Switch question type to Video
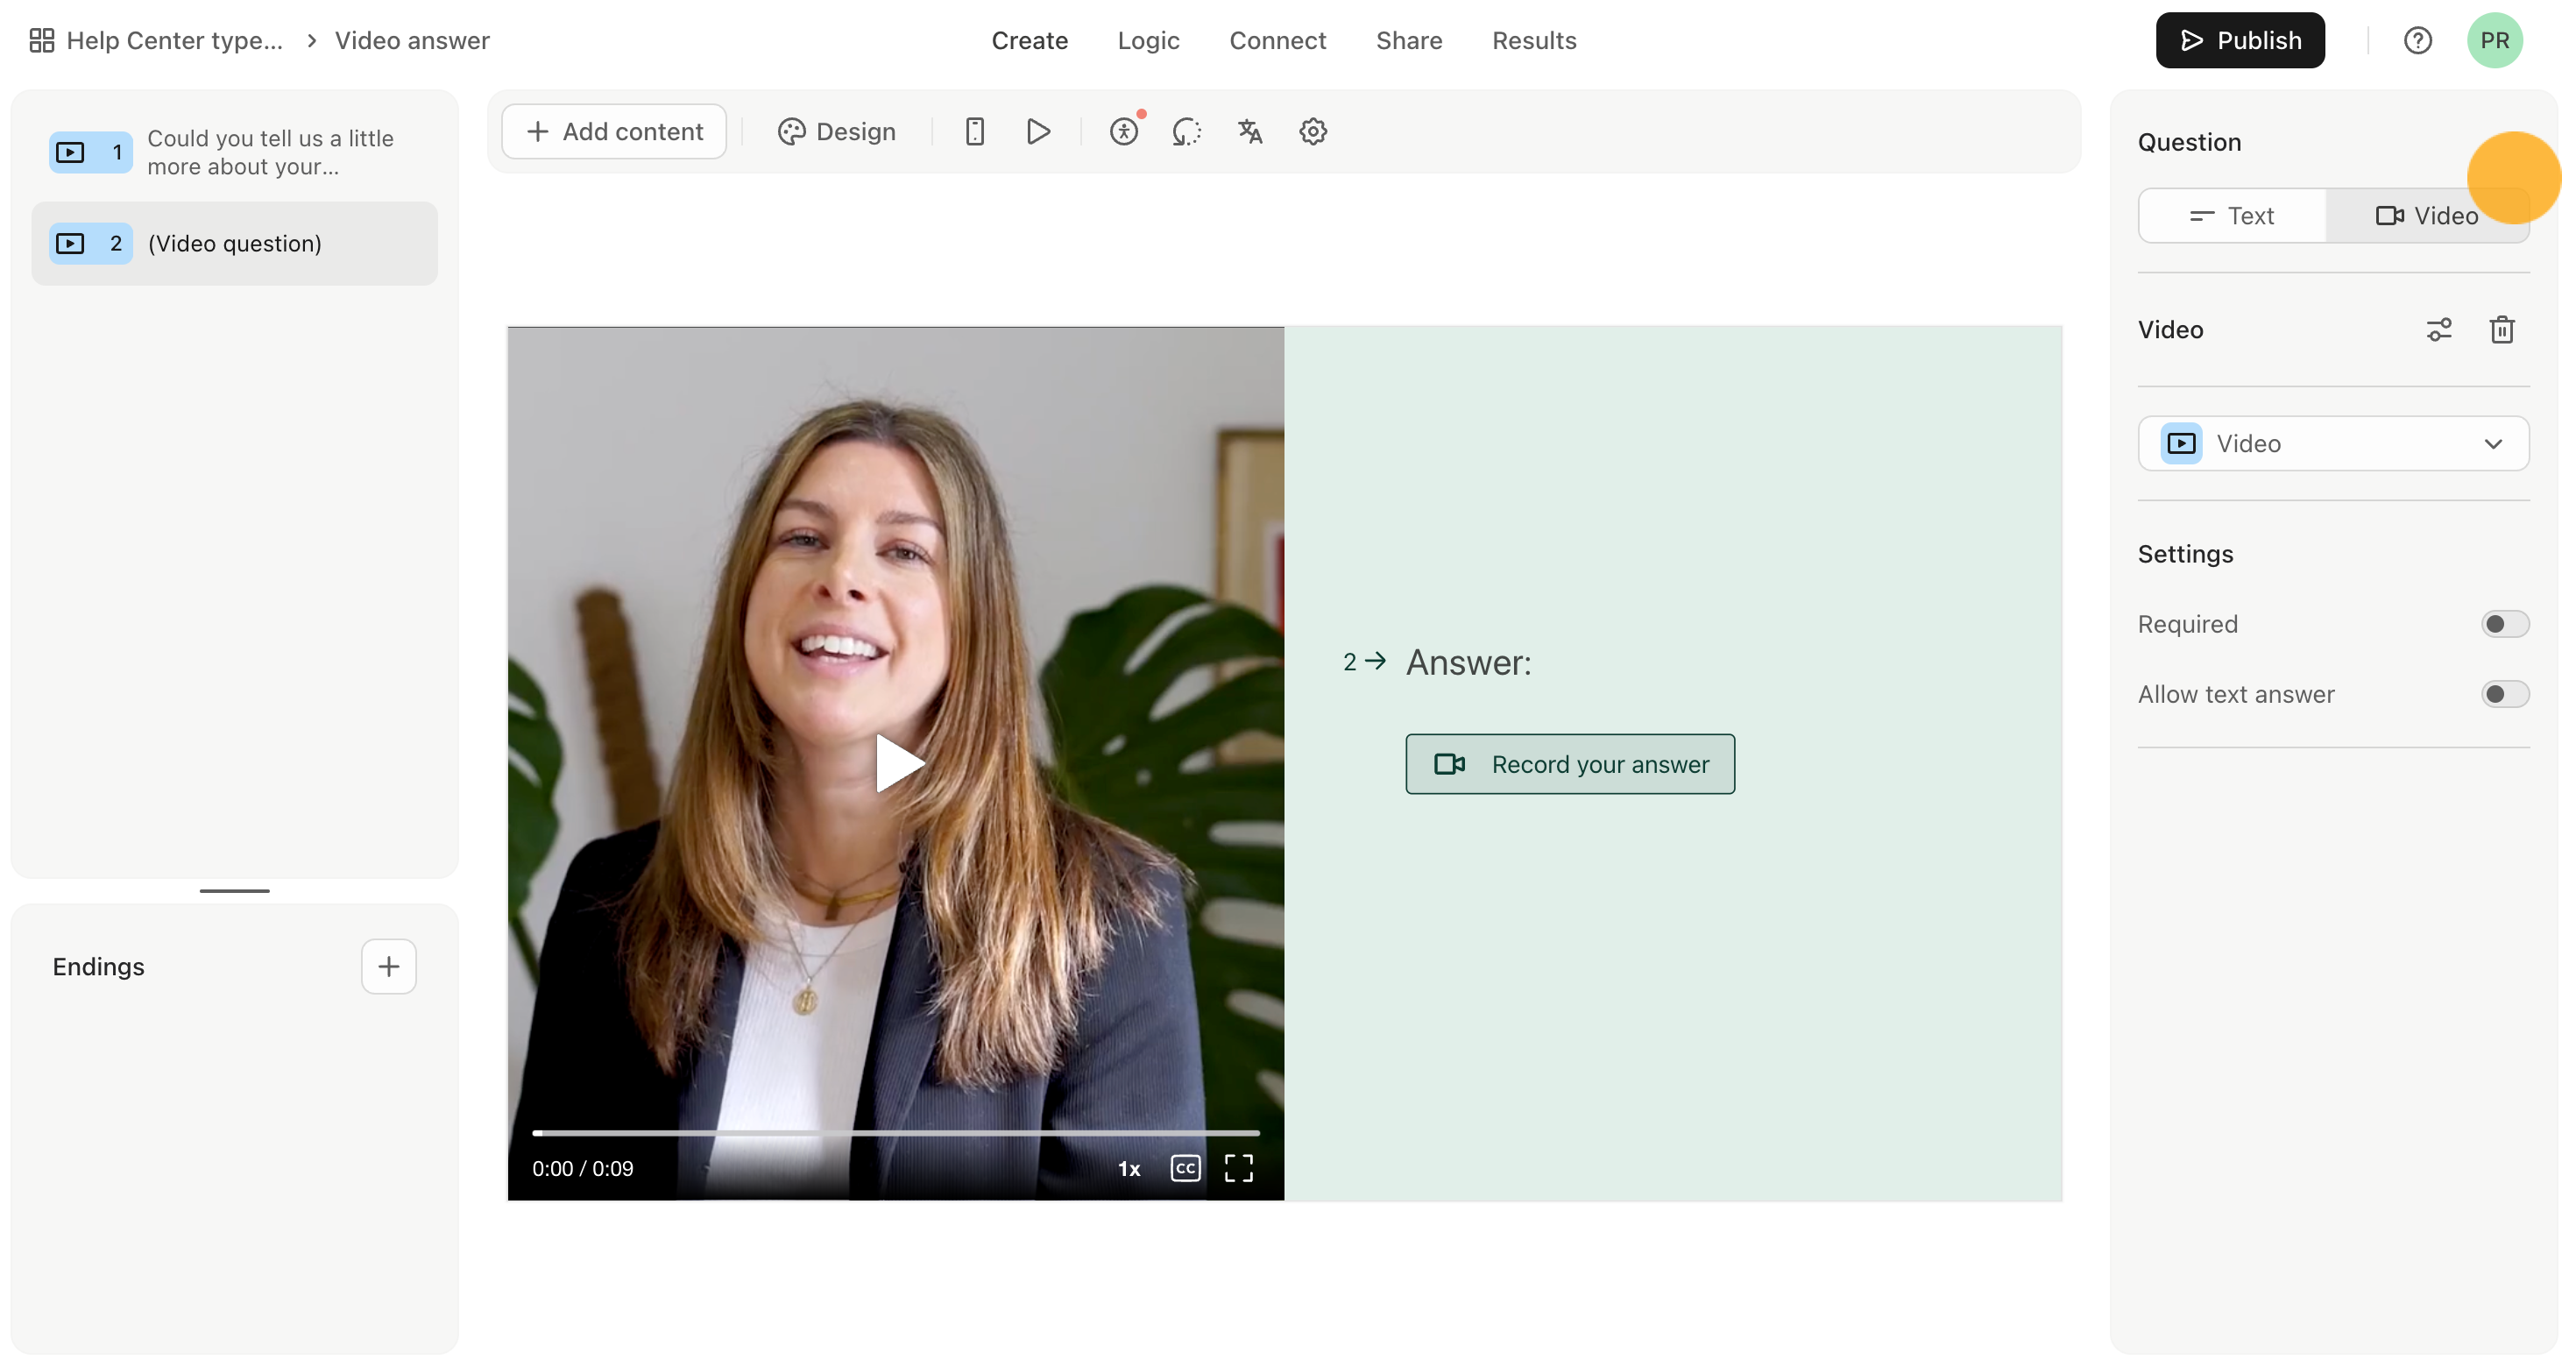The height and width of the screenshot is (1367, 2576). click(2427, 215)
